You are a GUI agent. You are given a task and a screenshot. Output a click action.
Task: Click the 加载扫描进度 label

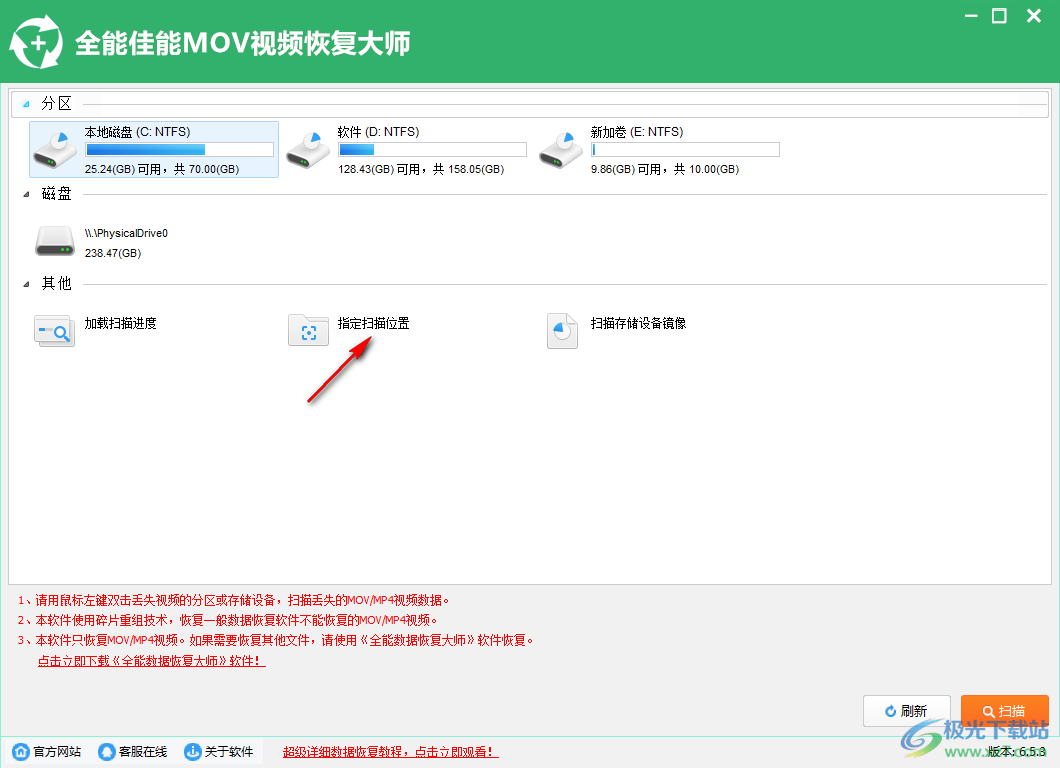tap(120, 323)
